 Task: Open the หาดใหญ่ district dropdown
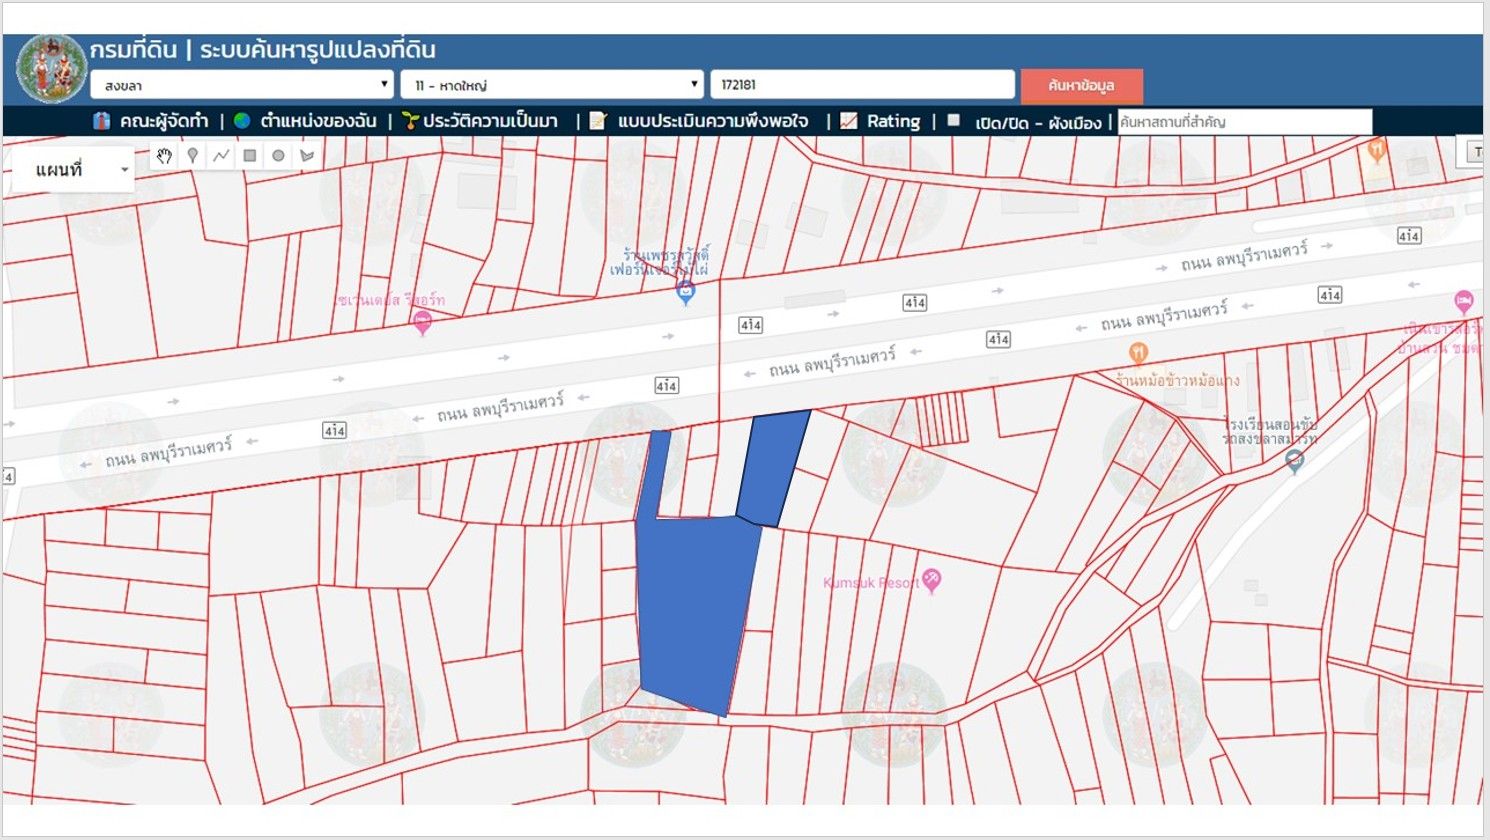click(x=552, y=85)
